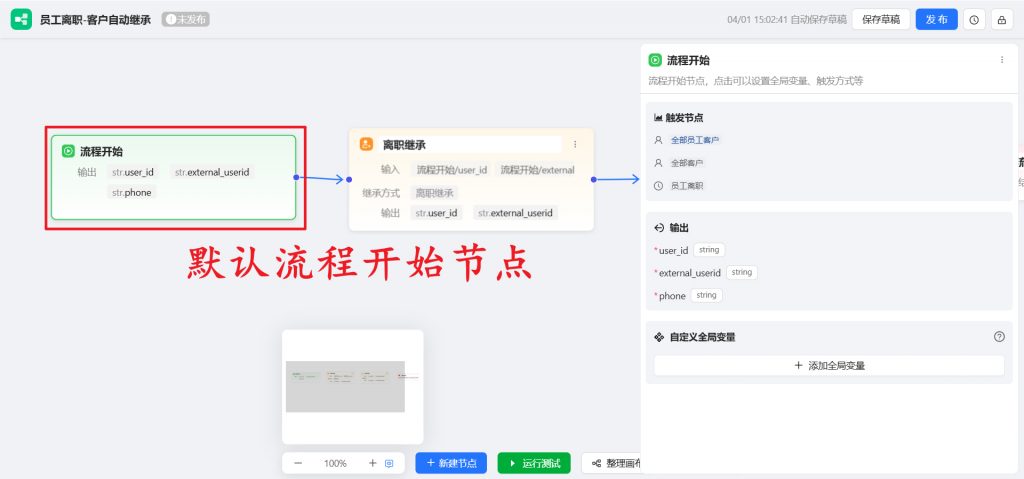Image resolution: width=1024 pixels, height=479 pixels.
Task: Click the 离职继承 inheritance mode tag
Action: pos(434,193)
